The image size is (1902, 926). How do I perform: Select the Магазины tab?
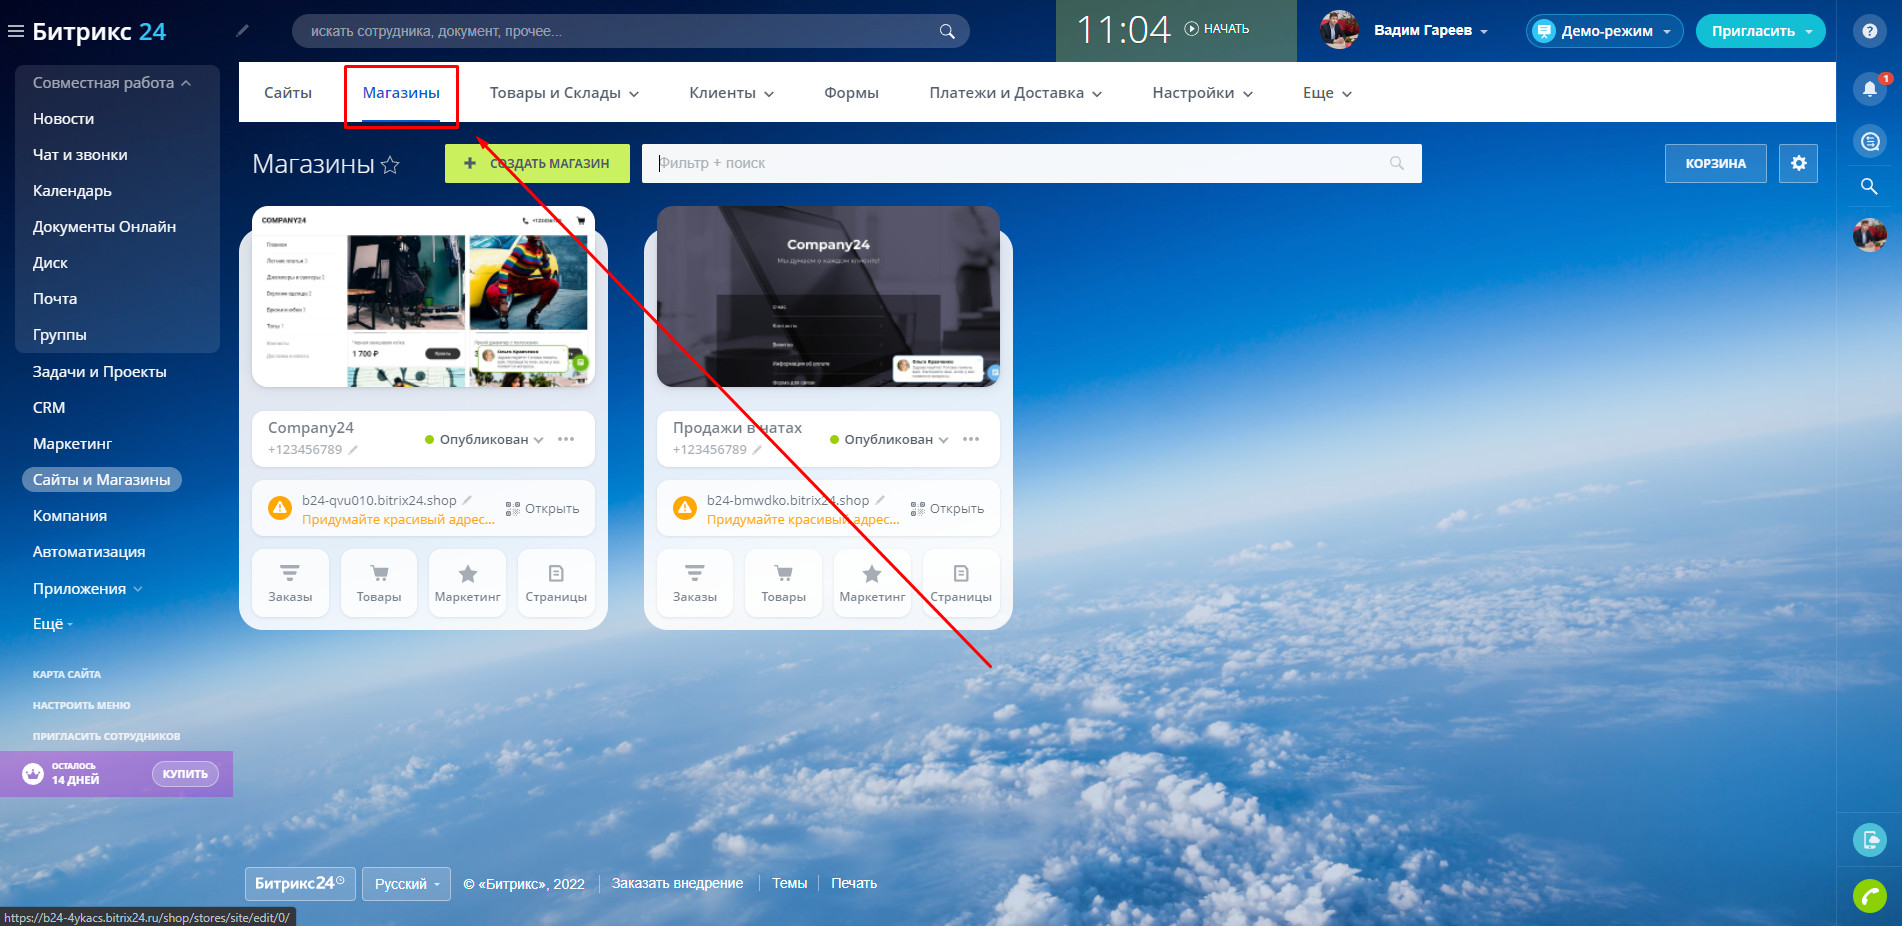click(401, 93)
